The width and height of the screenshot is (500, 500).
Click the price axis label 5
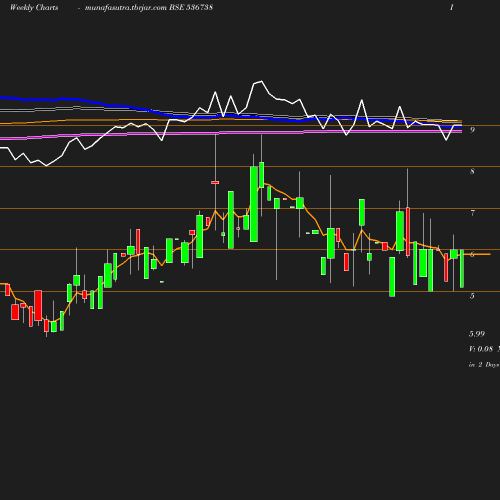[472, 296]
